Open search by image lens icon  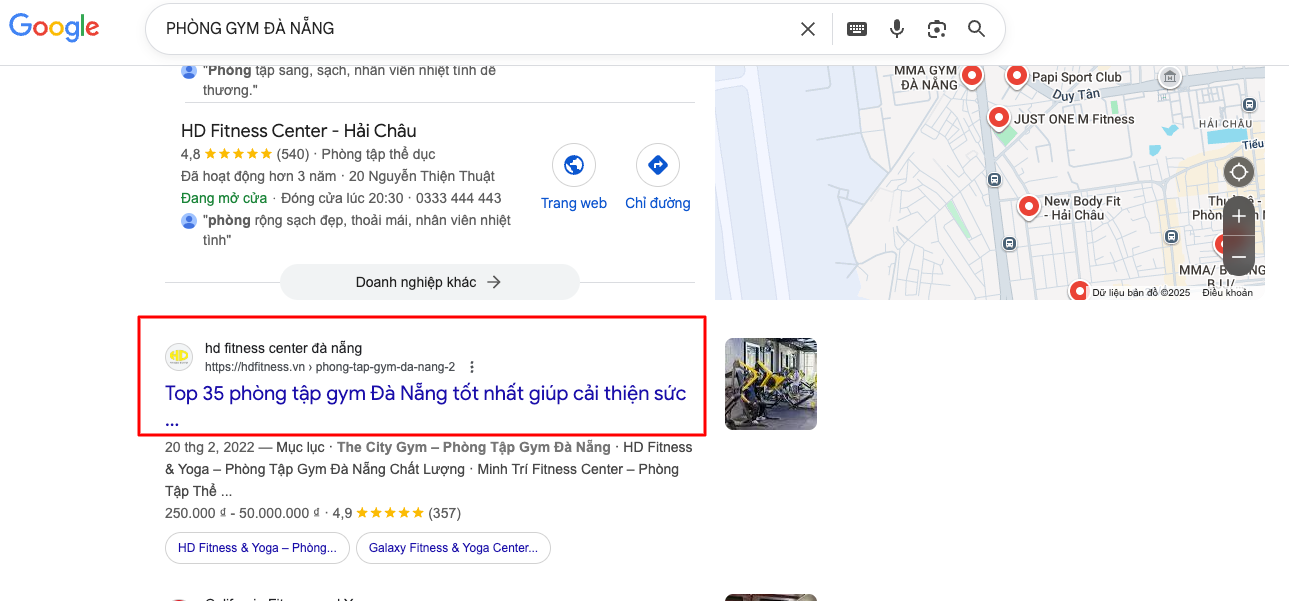[x=937, y=29]
